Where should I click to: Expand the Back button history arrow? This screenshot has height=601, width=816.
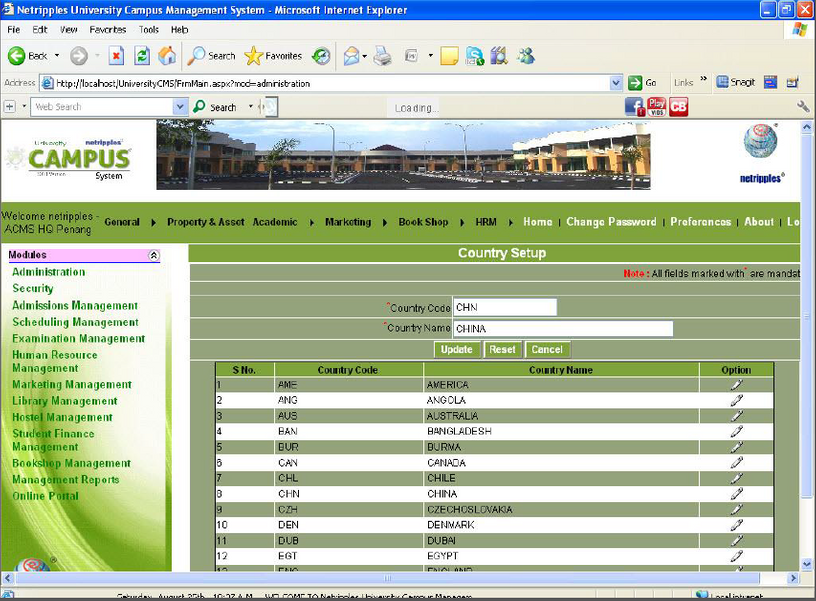point(57,56)
